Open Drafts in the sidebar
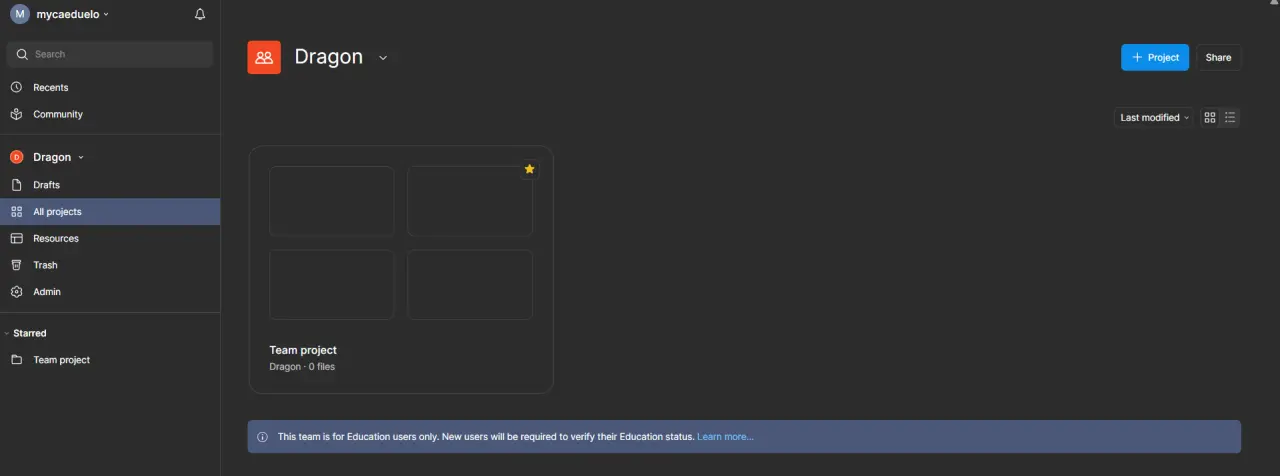The width and height of the screenshot is (1280, 476). (x=110, y=185)
